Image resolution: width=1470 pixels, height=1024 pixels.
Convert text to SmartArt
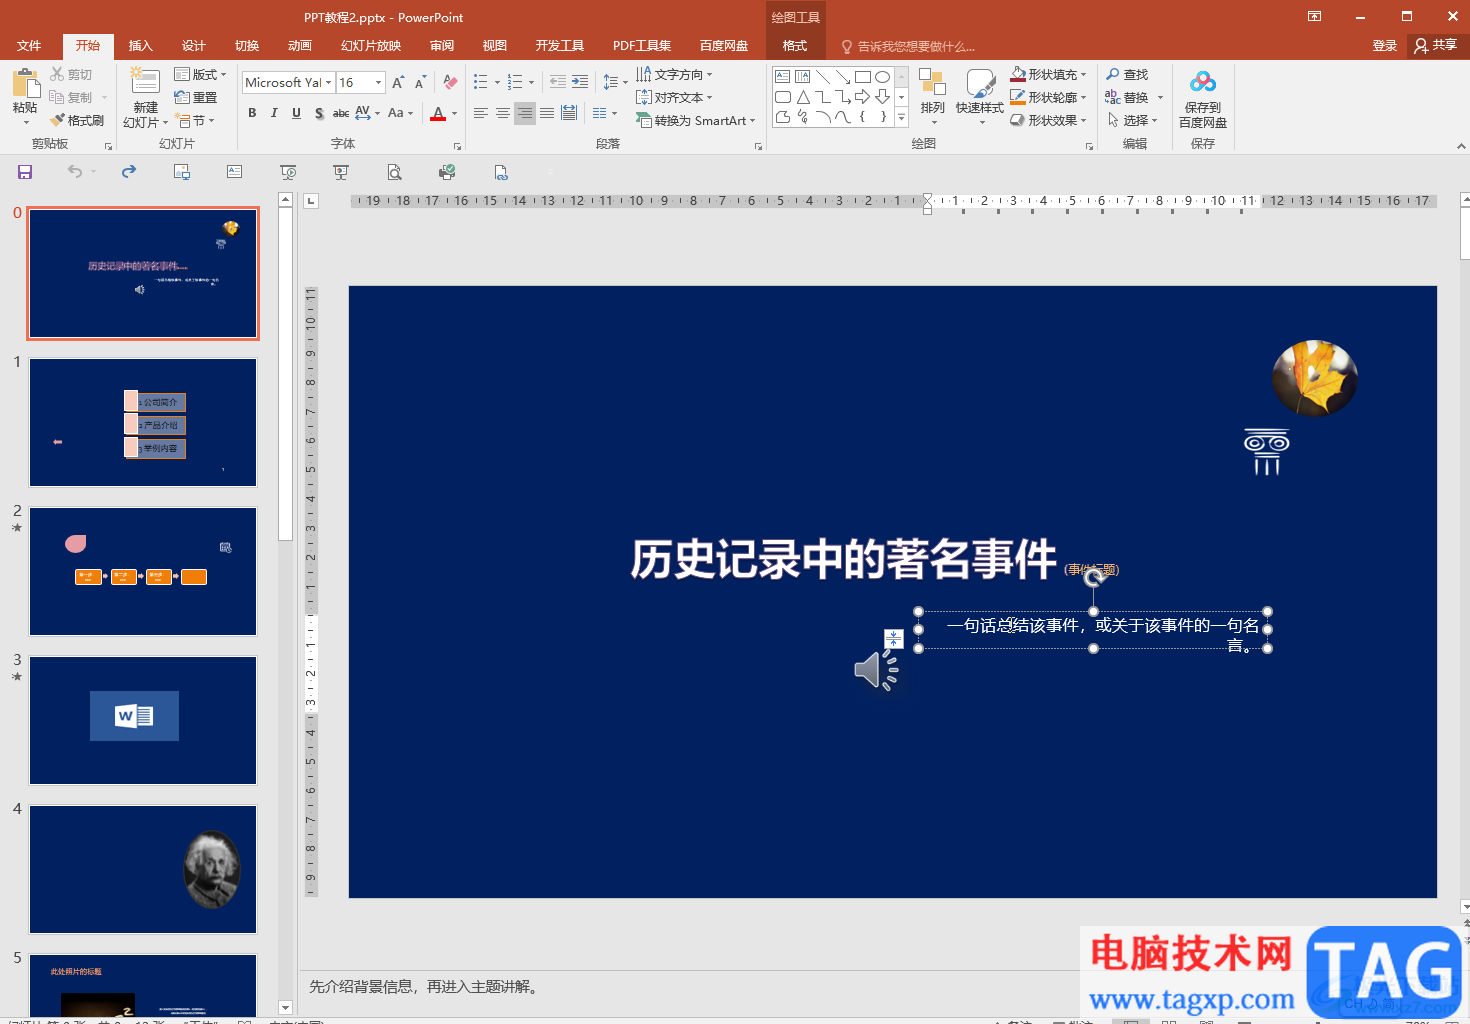coord(696,120)
